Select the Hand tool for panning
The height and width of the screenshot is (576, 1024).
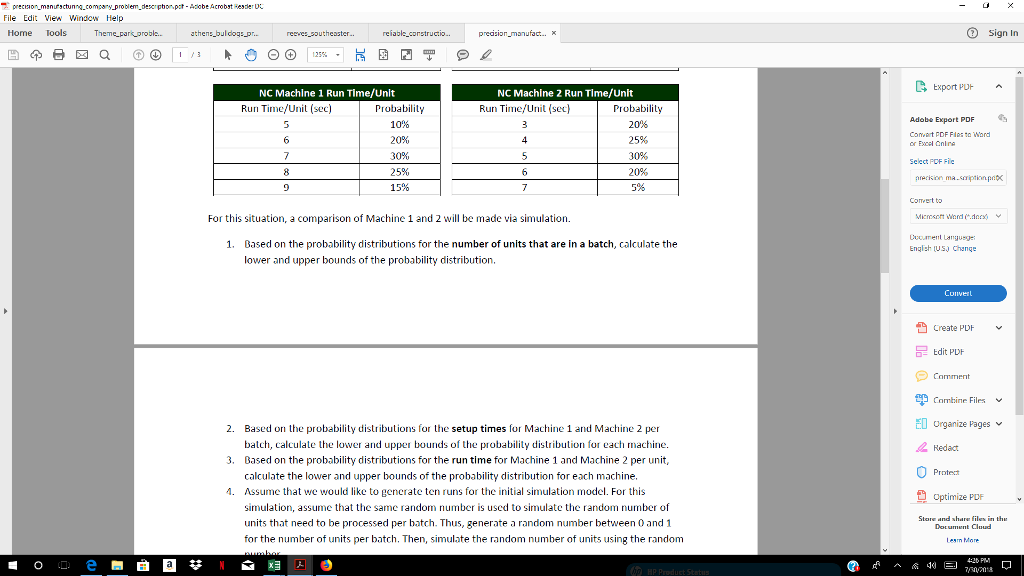[251, 55]
